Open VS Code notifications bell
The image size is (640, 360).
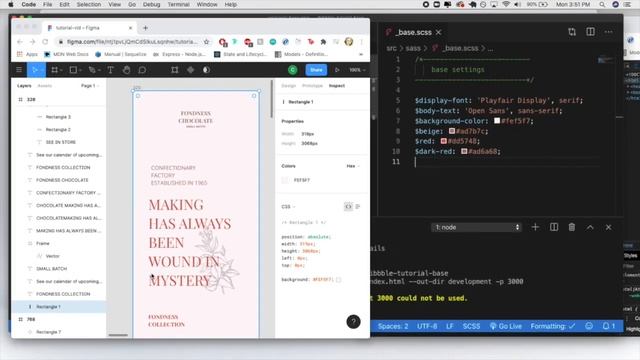click(607, 326)
